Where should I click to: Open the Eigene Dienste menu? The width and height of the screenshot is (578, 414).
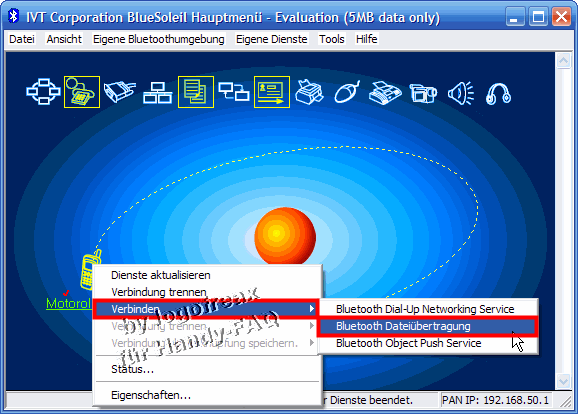[x=271, y=39]
